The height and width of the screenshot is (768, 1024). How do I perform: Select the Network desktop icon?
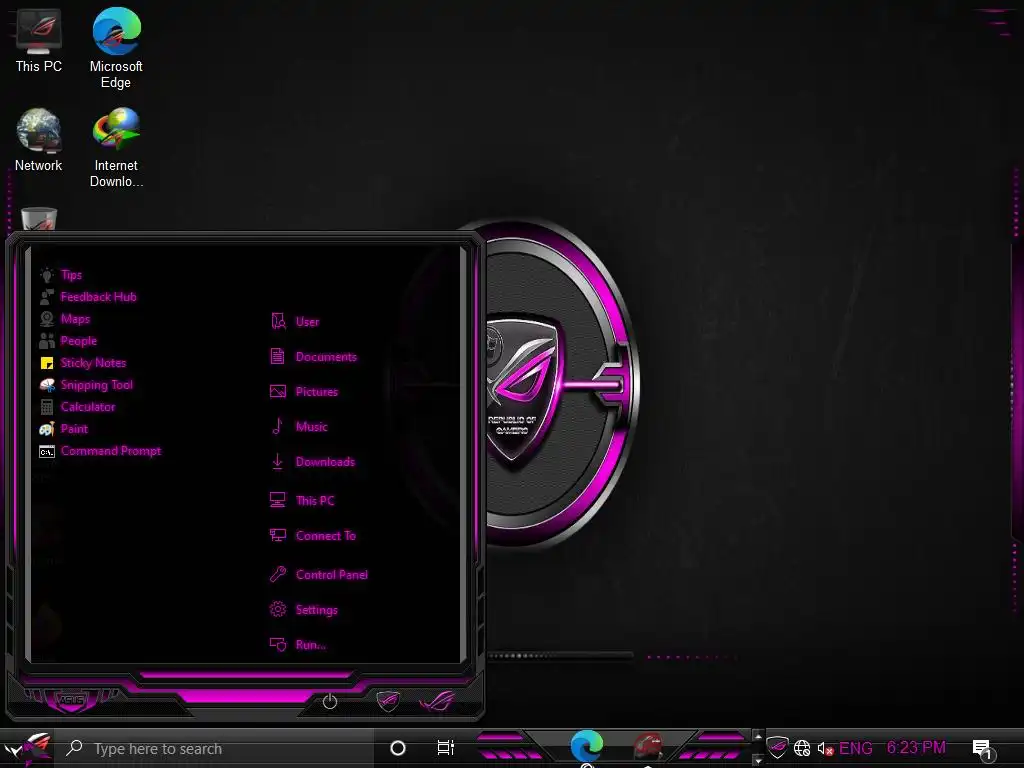(39, 140)
